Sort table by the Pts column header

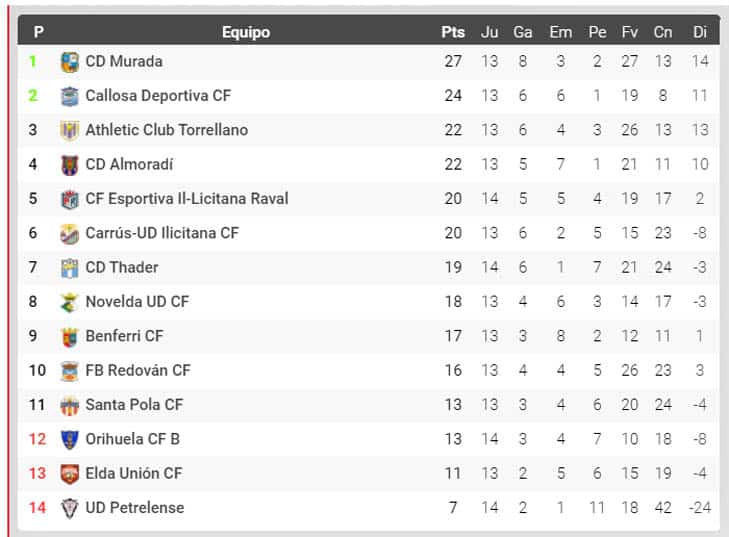tap(453, 32)
